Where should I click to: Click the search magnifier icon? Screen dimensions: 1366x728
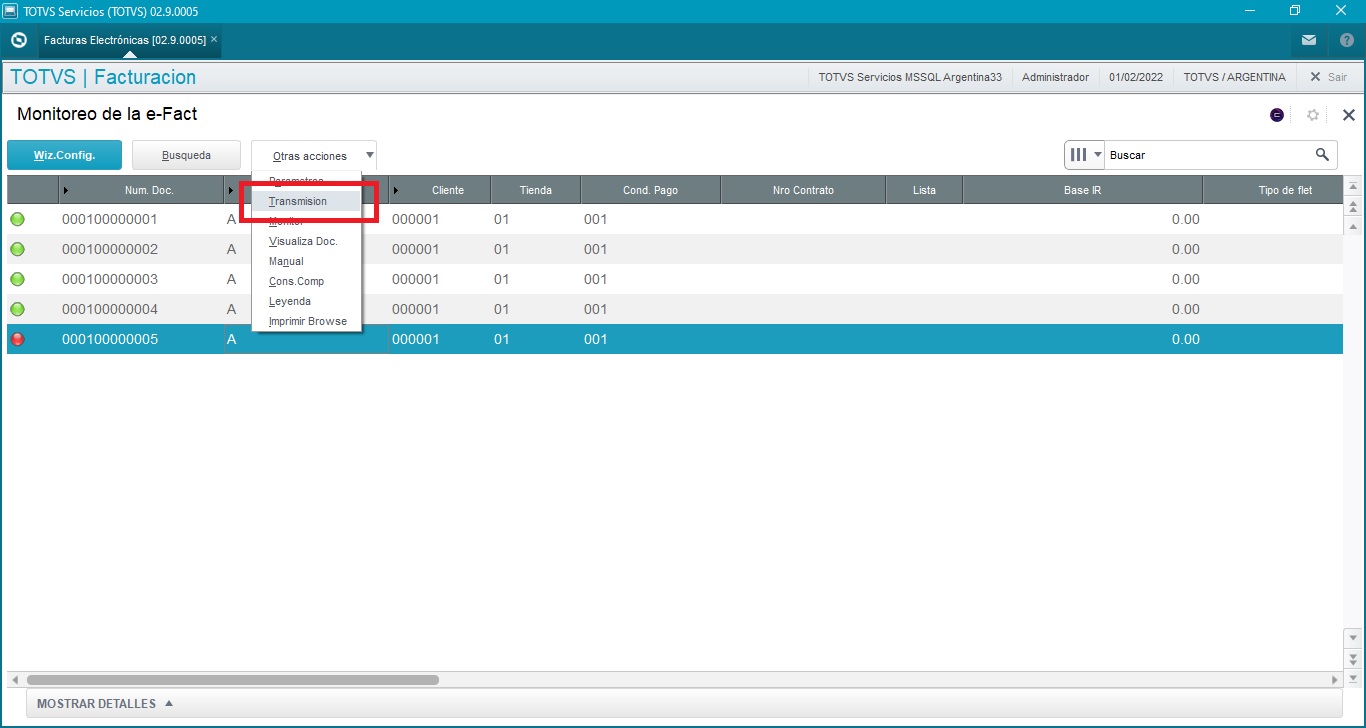(1322, 154)
